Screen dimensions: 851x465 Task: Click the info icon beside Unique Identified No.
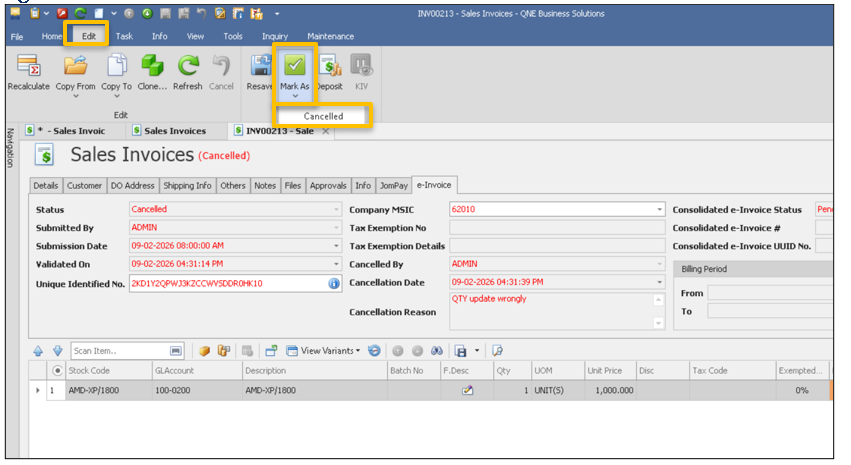[x=334, y=284]
